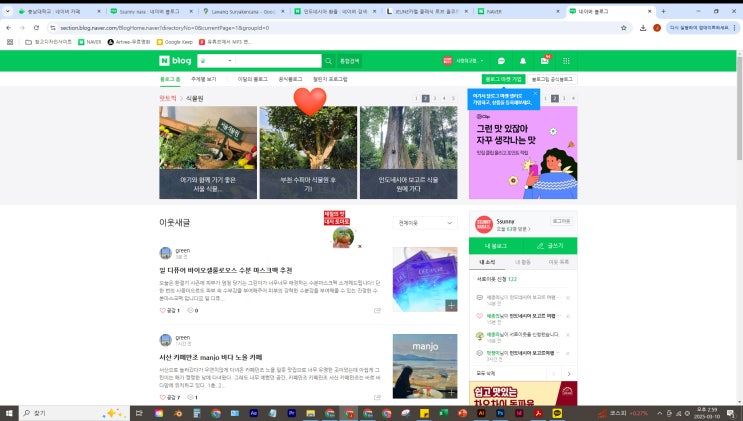Switch to the 이웃 목록 tab
This screenshot has width=743, height=421.
coord(559,262)
